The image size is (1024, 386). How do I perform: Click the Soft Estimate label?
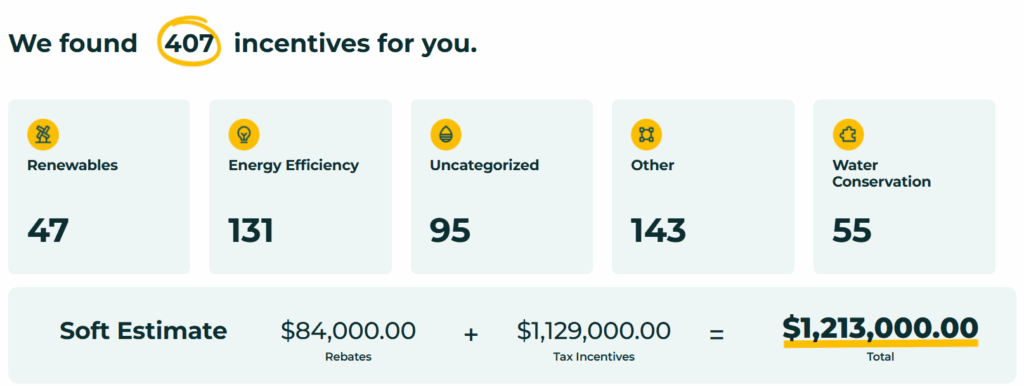click(144, 330)
